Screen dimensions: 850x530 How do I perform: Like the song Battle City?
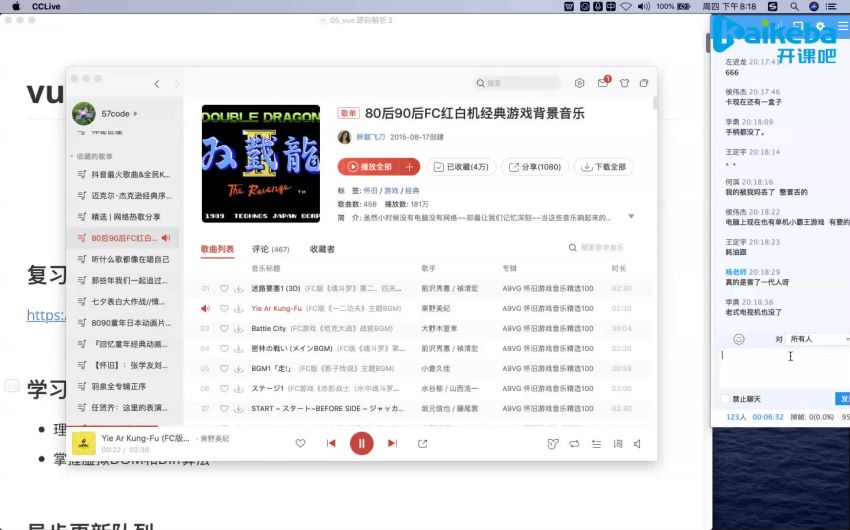[224, 328]
